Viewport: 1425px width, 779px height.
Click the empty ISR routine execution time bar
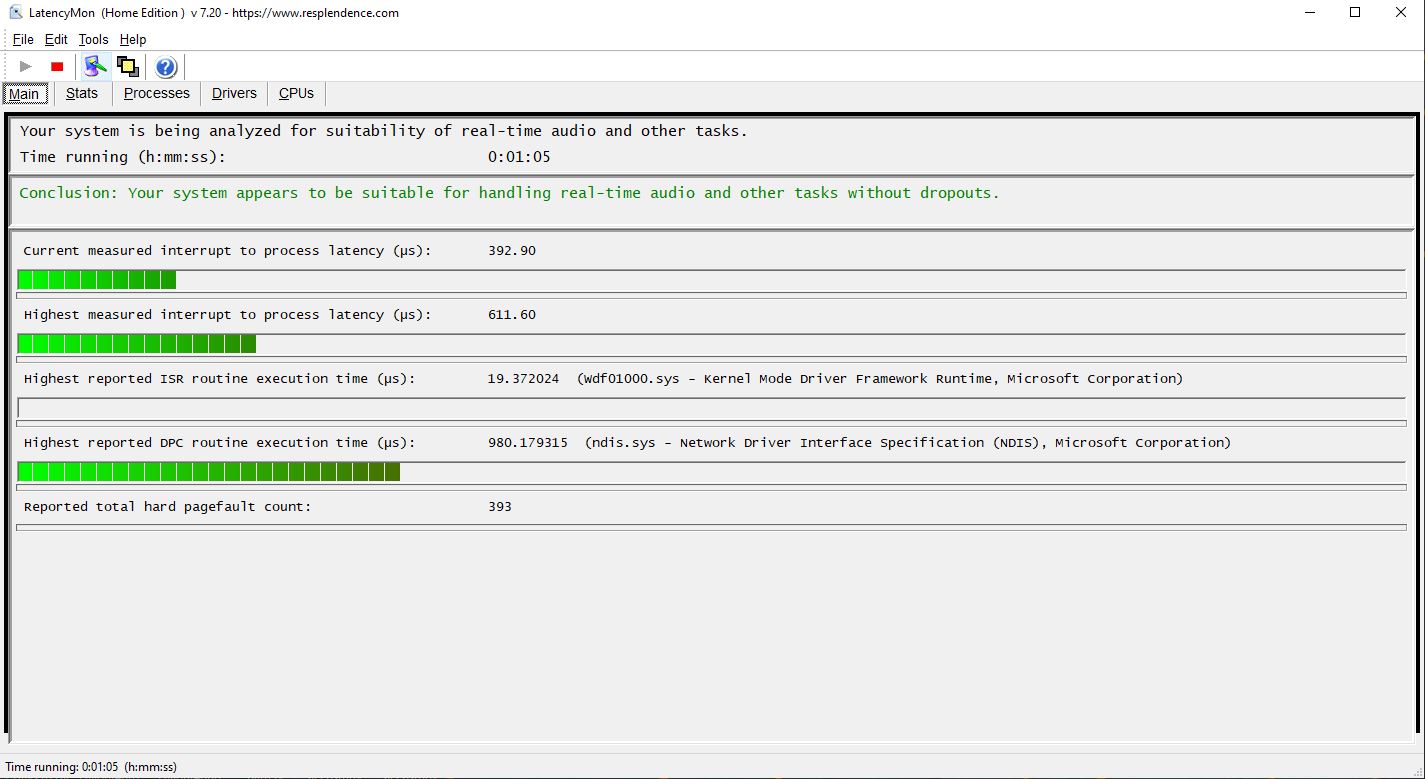711,408
